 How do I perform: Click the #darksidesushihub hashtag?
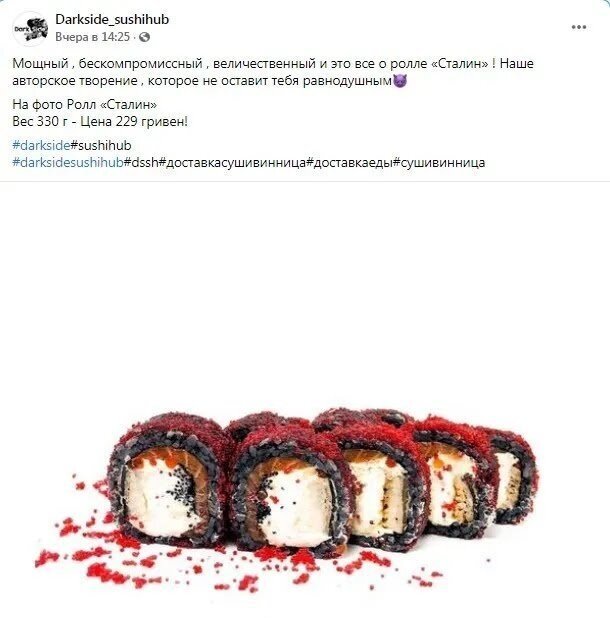point(68,162)
